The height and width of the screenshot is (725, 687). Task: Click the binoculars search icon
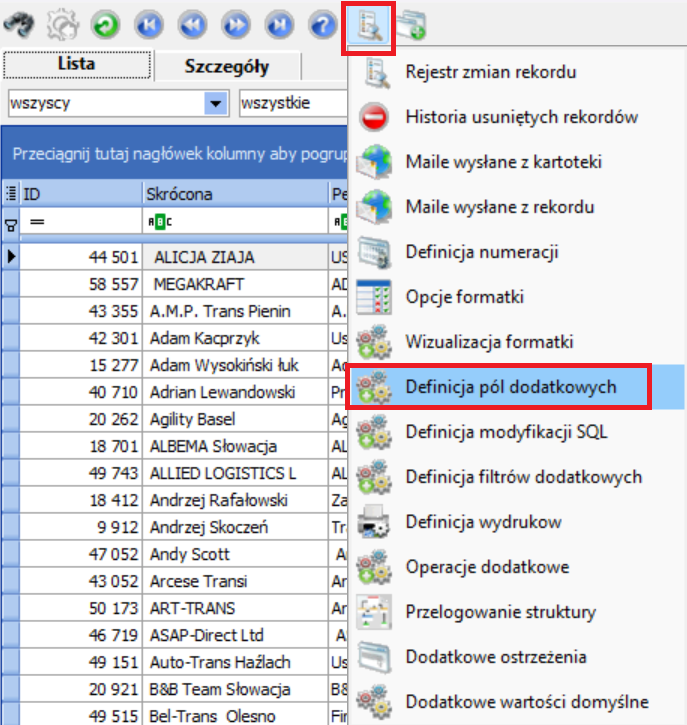(x=18, y=25)
